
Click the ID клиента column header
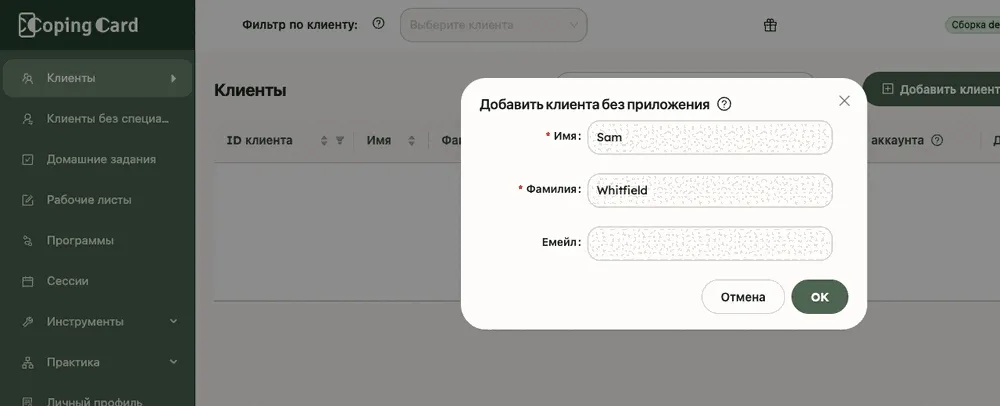click(260, 140)
